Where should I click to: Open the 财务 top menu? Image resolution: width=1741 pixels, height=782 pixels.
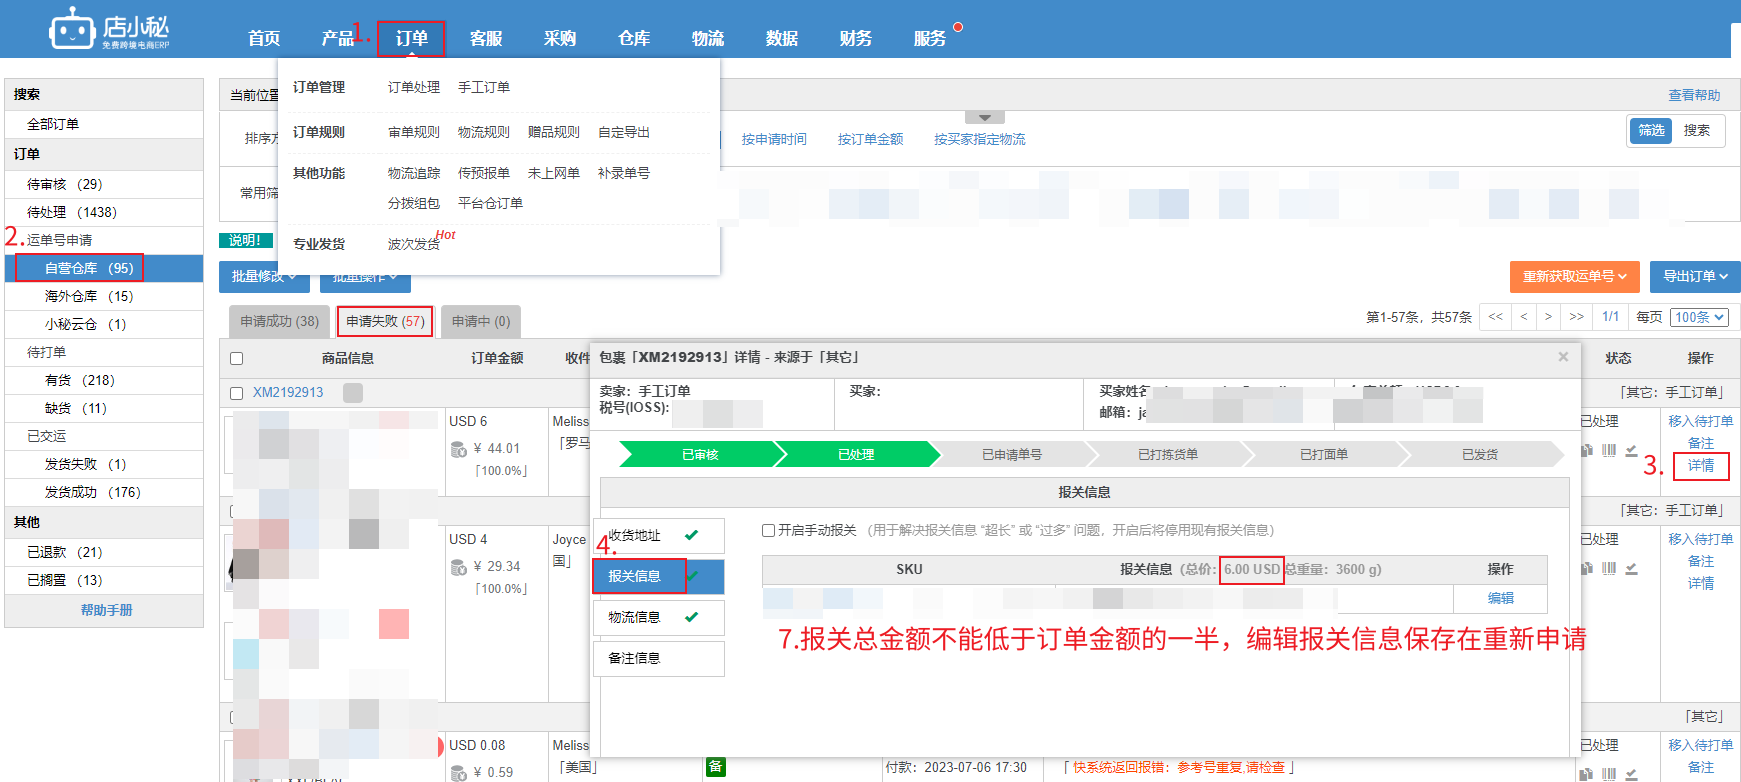(856, 38)
